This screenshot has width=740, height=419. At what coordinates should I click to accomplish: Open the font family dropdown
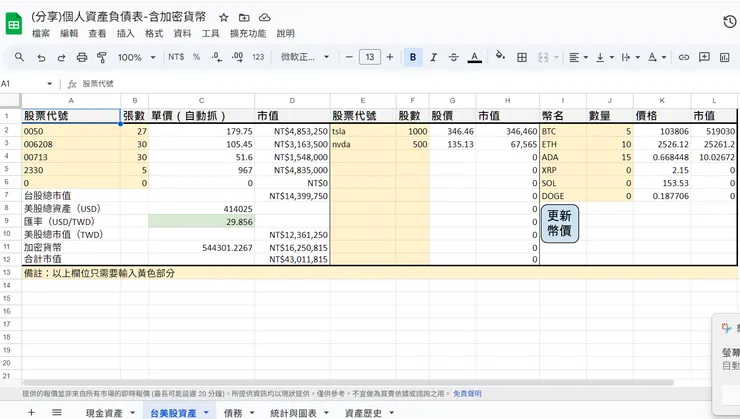(x=304, y=57)
